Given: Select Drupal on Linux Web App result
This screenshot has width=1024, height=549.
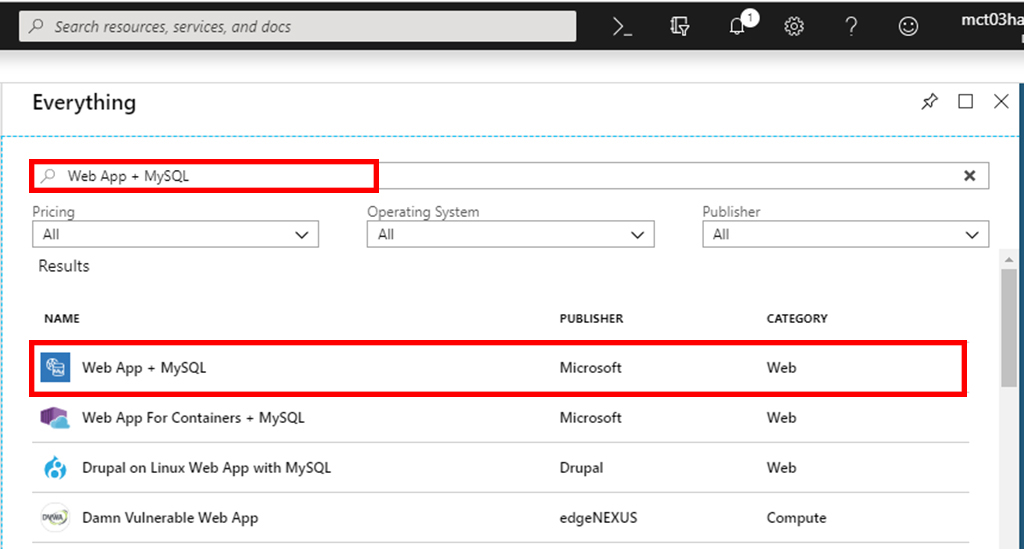Looking at the screenshot, I should [500, 467].
